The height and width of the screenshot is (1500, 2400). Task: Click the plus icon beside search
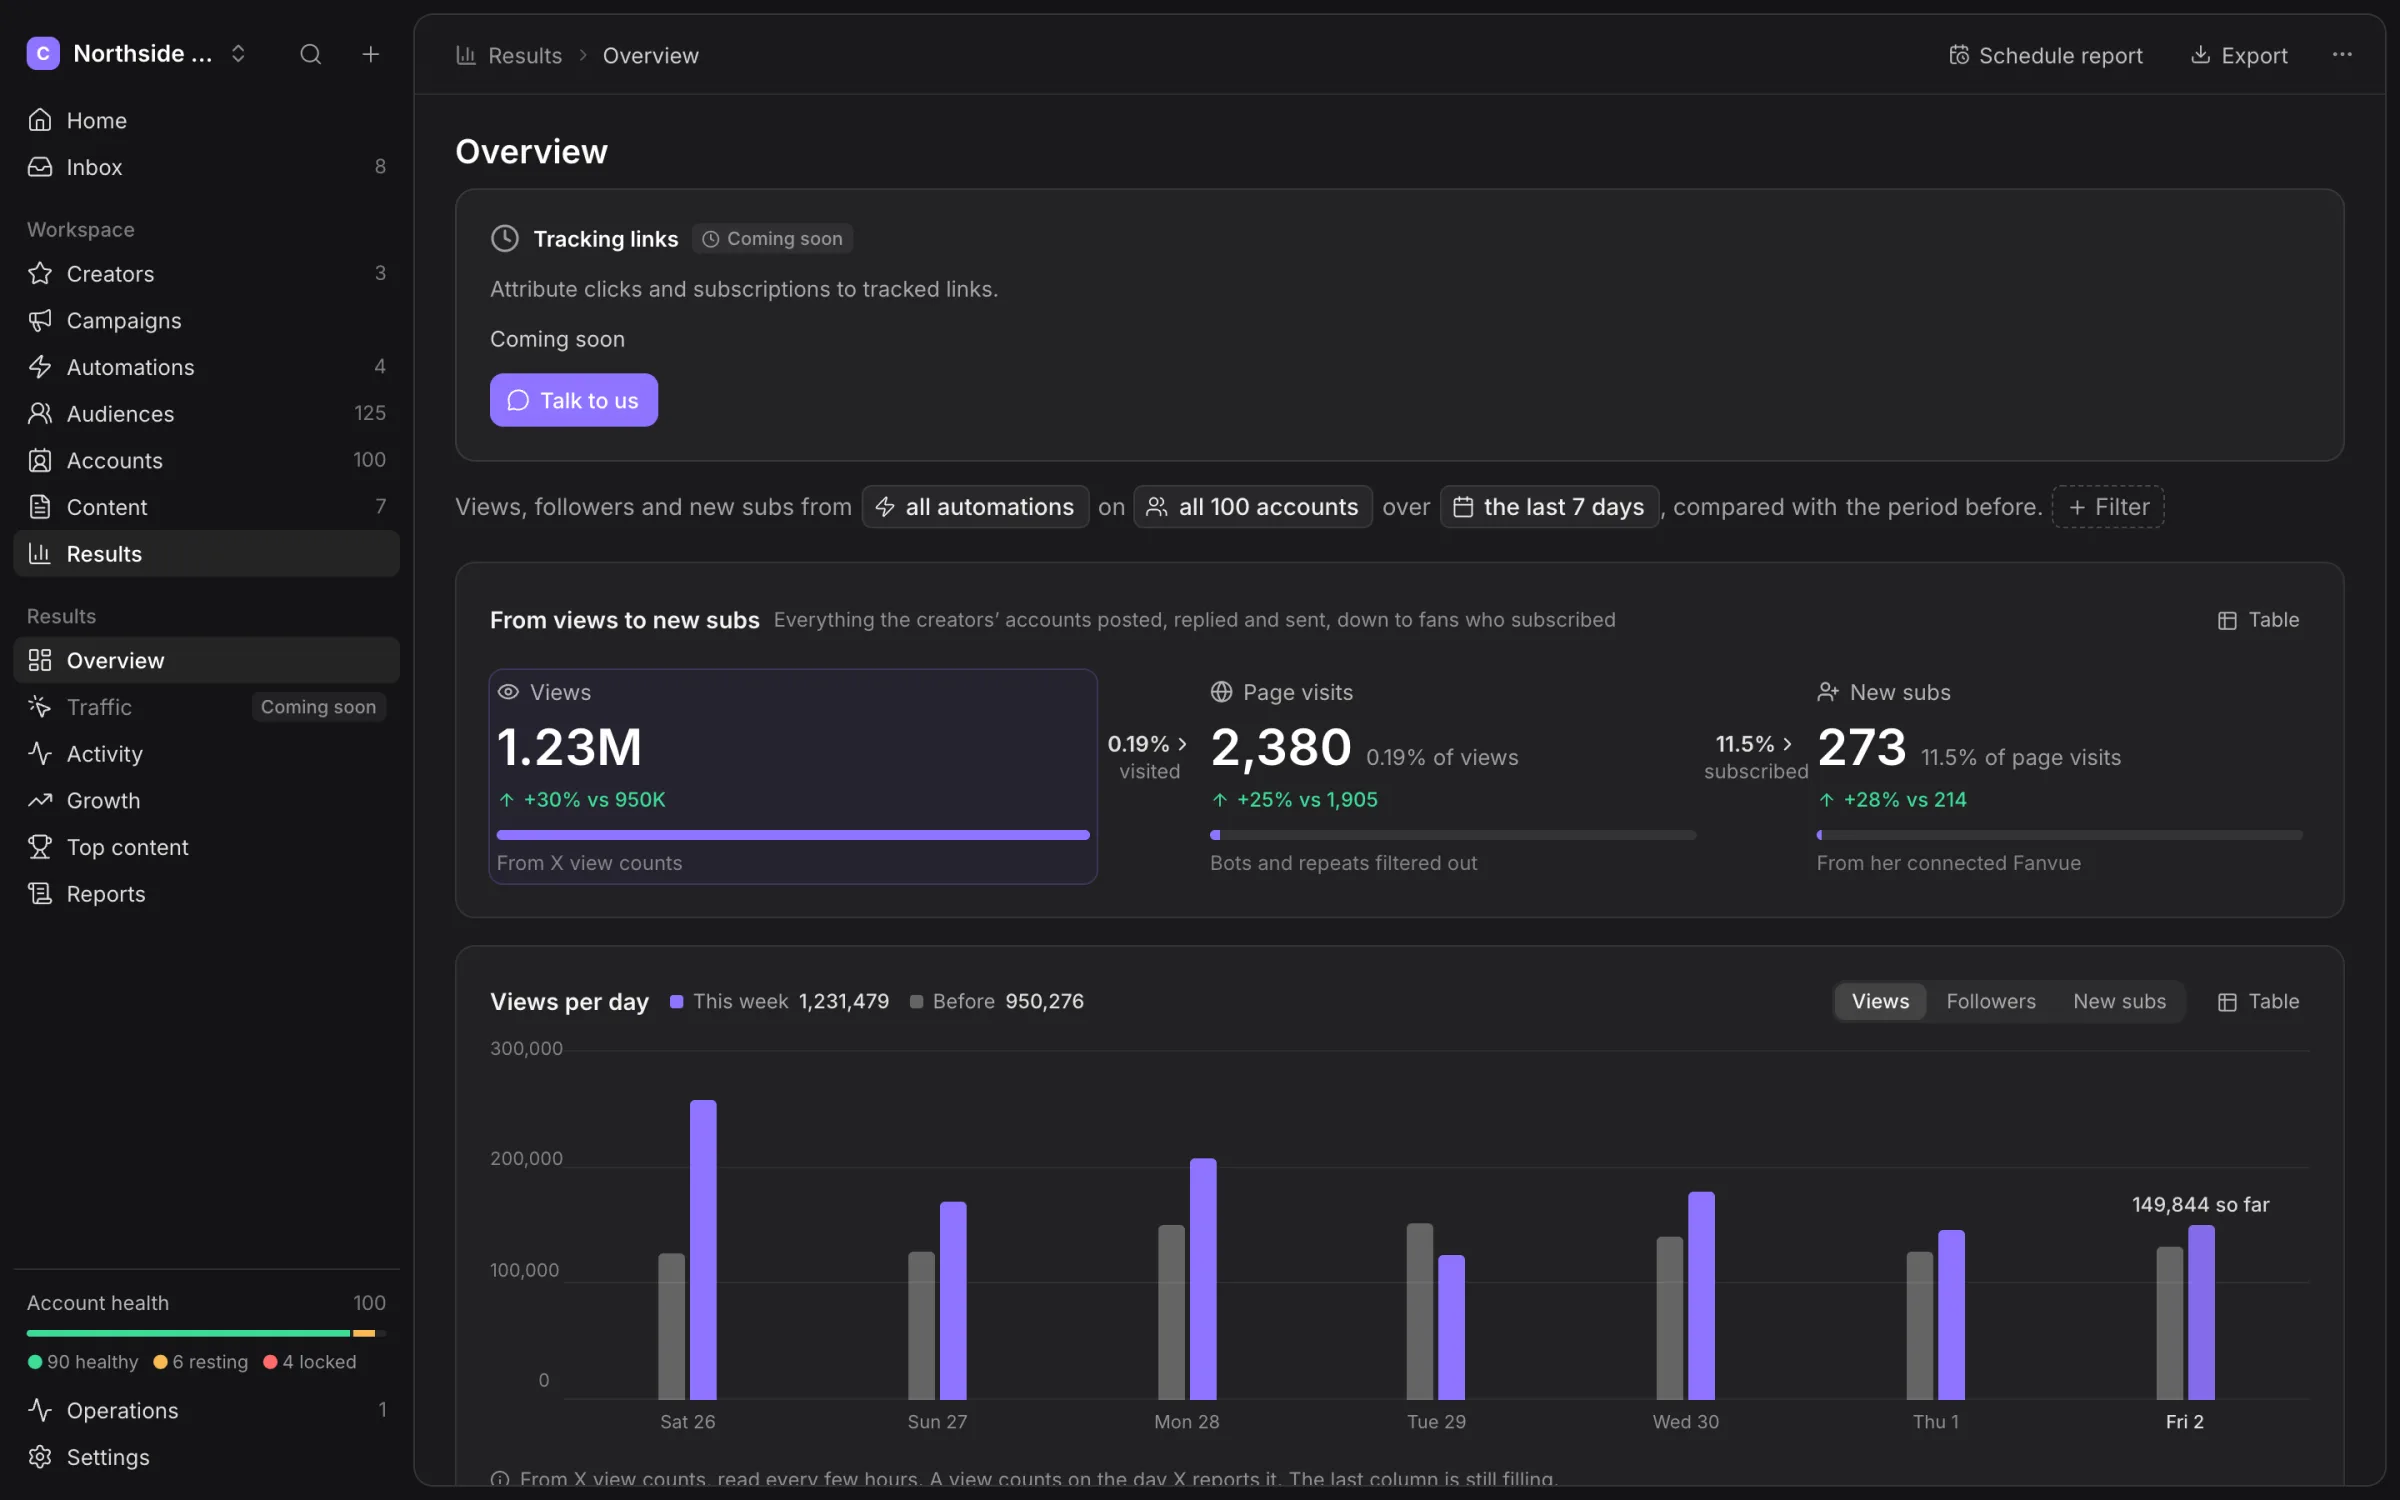370,54
